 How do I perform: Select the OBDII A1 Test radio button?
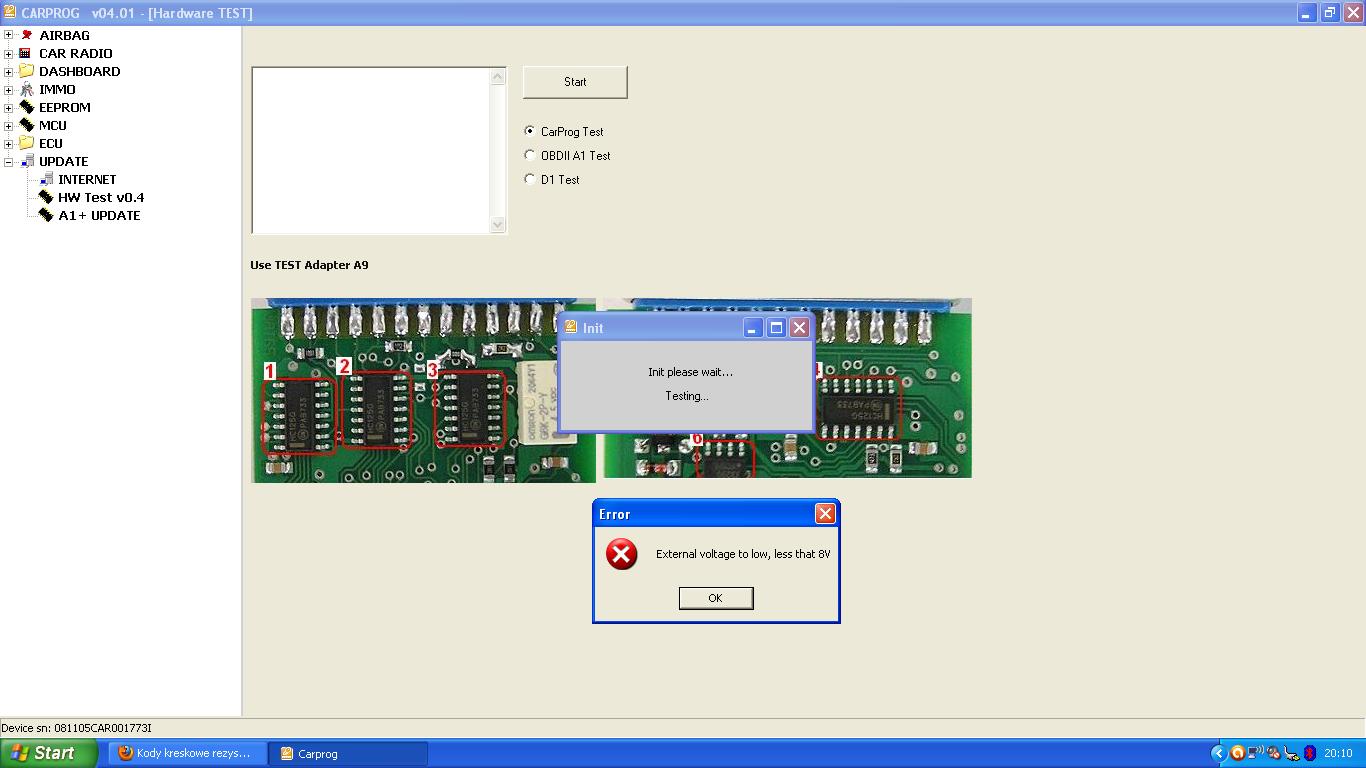pos(530,155)
